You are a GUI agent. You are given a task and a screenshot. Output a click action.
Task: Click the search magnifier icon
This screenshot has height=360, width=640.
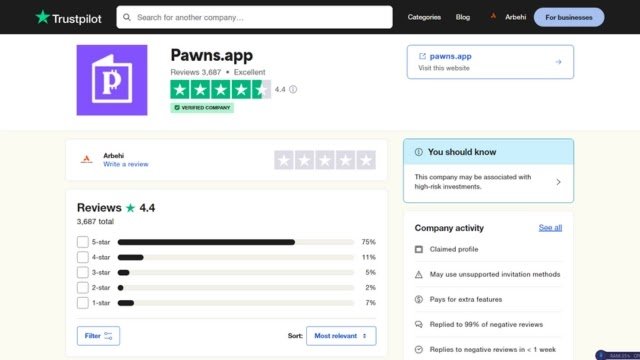(127, 17)
